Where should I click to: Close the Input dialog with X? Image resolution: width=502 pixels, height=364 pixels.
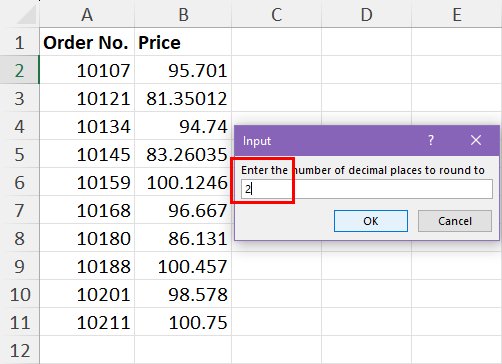pyautogui.click(x=476, y=140)
